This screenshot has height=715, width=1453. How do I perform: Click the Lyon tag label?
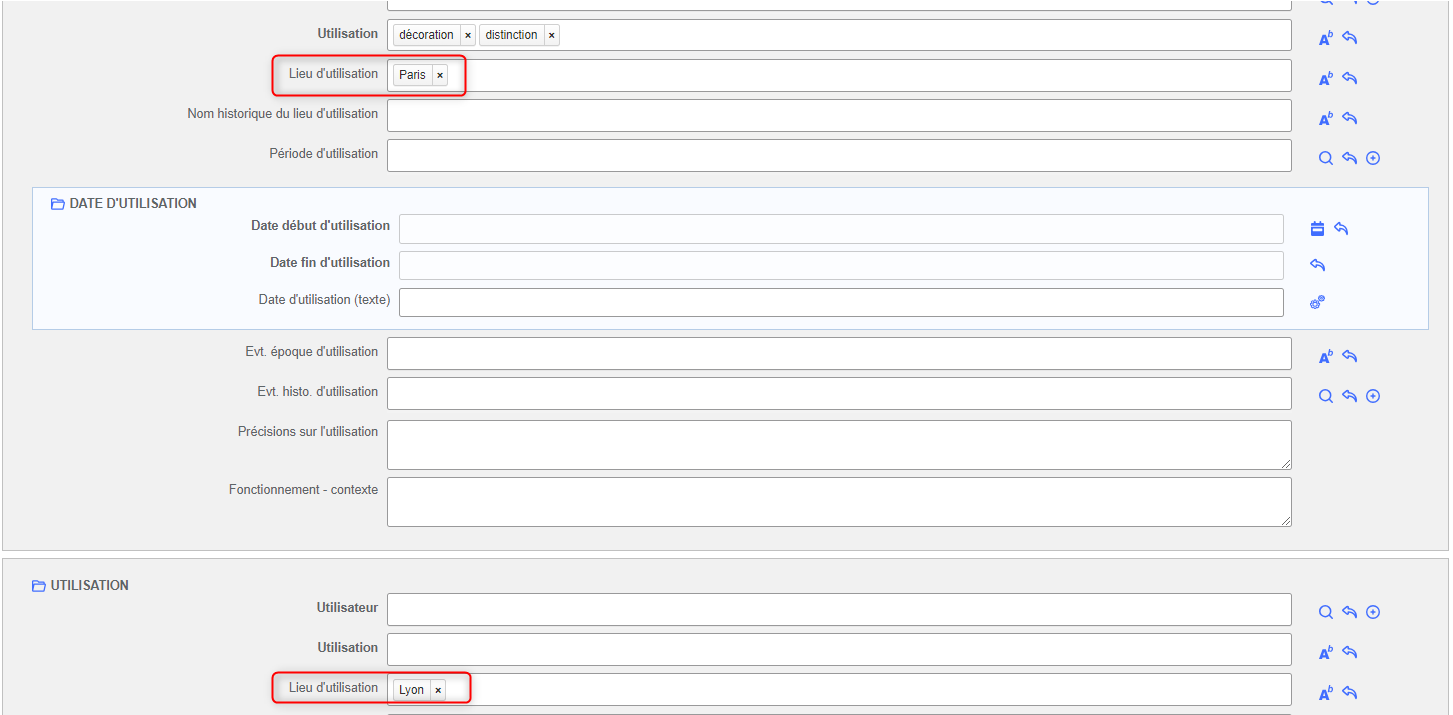(x=411, y=690)
